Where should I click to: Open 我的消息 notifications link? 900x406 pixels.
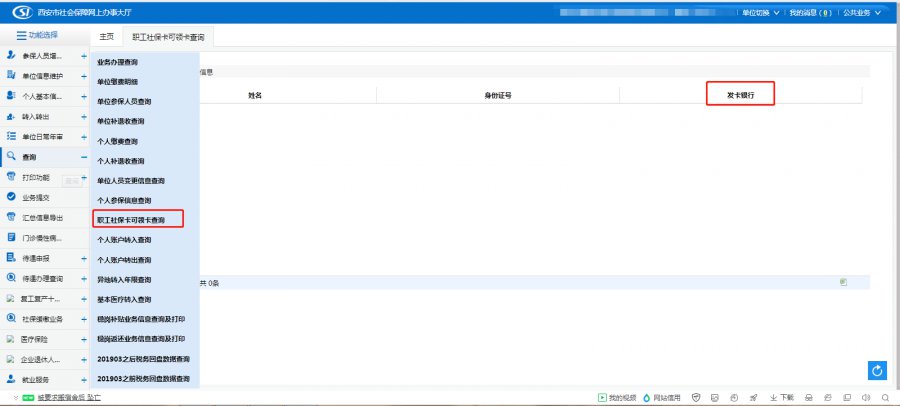click(810, 13)
